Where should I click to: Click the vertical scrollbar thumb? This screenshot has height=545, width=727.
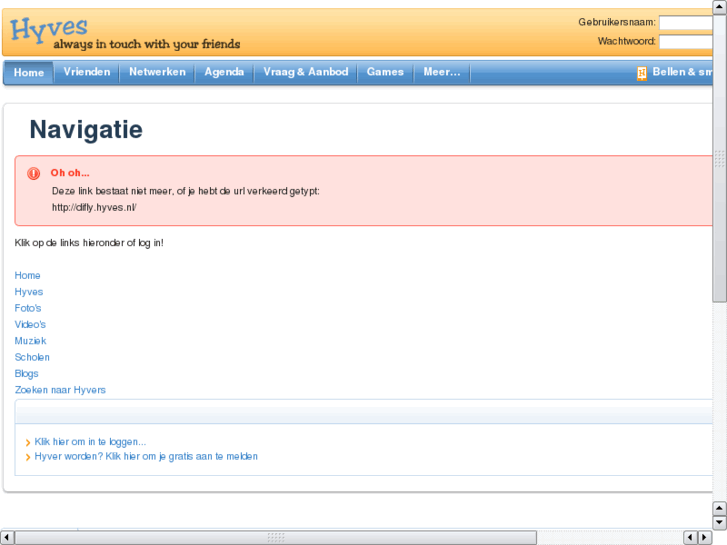click(720, 158)
